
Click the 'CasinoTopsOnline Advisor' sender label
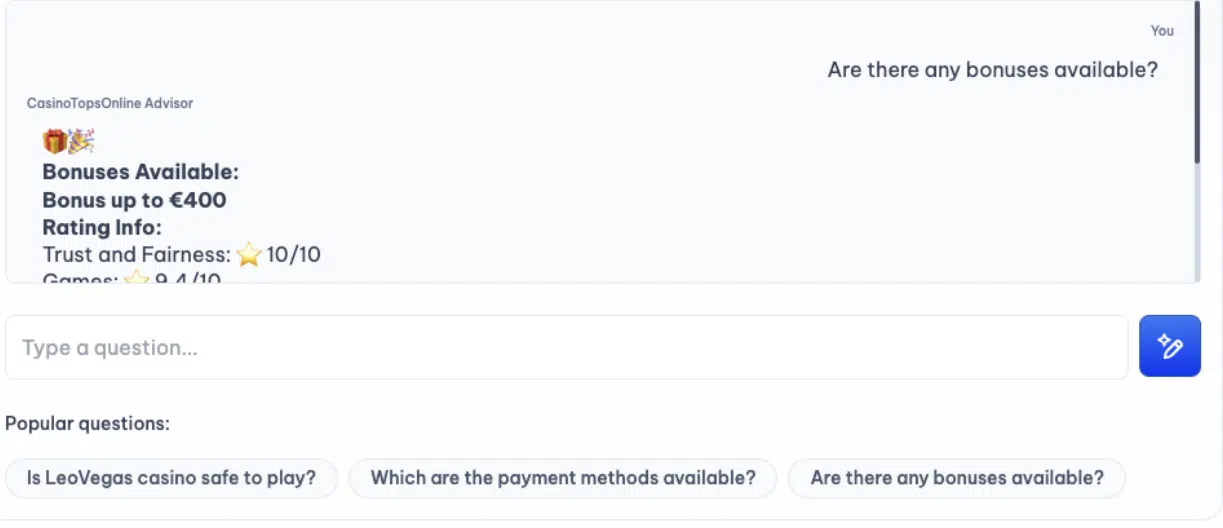[110, 103]
